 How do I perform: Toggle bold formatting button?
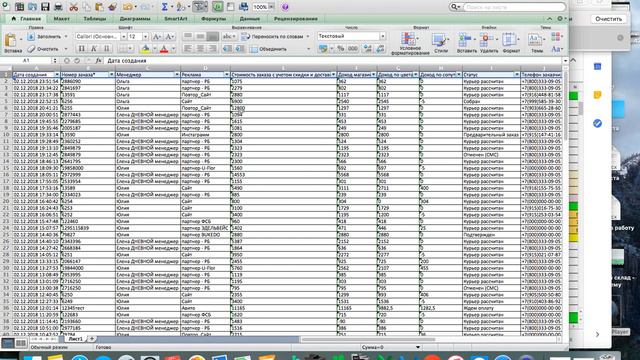(x=81, y=49)
